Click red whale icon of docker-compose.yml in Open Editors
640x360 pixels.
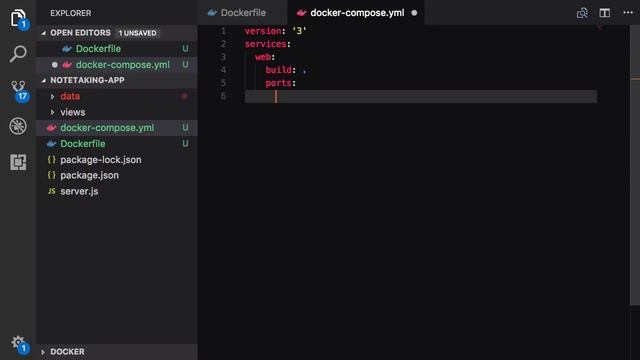(67, 65)
